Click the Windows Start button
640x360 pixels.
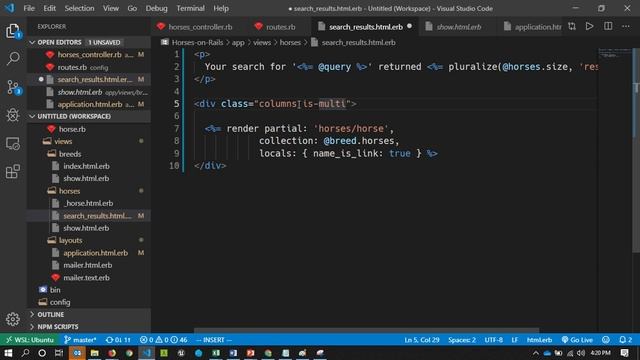click(8, 353)
